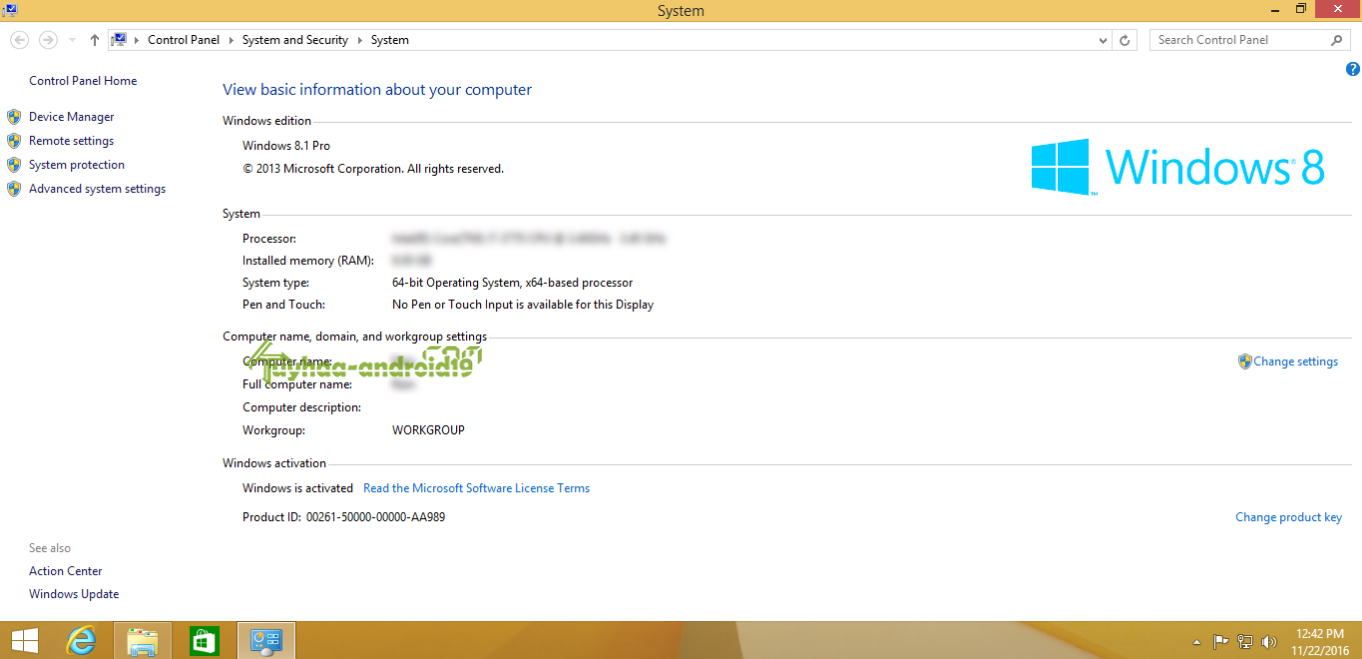Screen dimensions: 1362x659
Task: Click the volume speaker tray icon
Action: [1269, 642]
